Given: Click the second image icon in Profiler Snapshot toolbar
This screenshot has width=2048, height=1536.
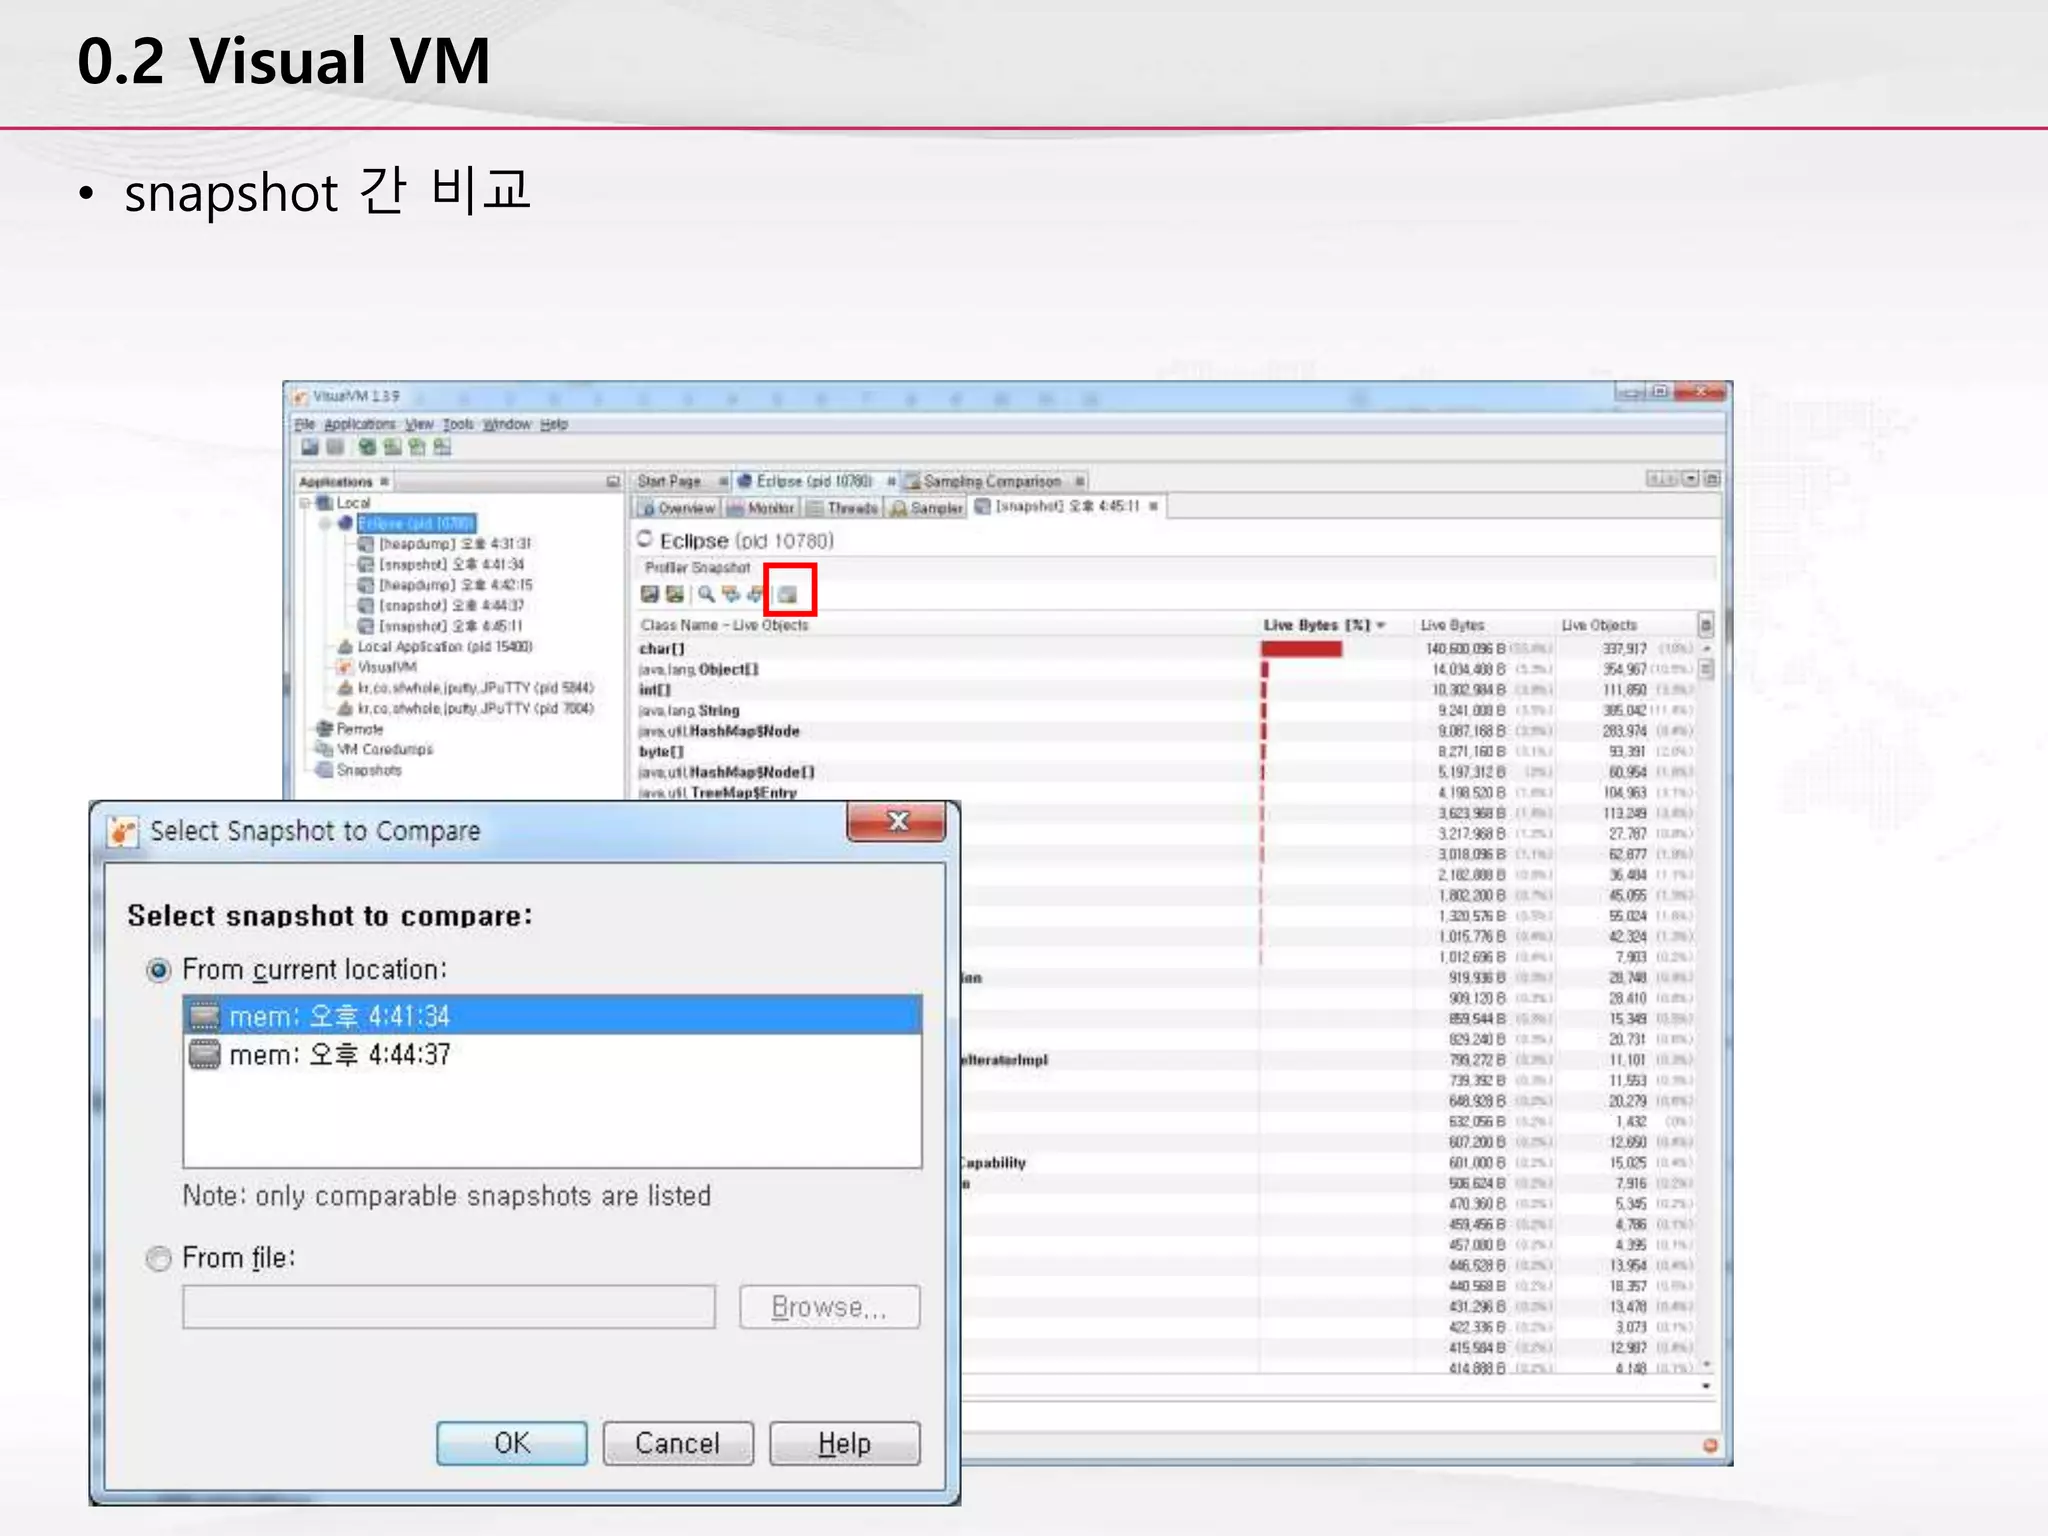Looking at the screenshot, I should [x=675, y=594].
